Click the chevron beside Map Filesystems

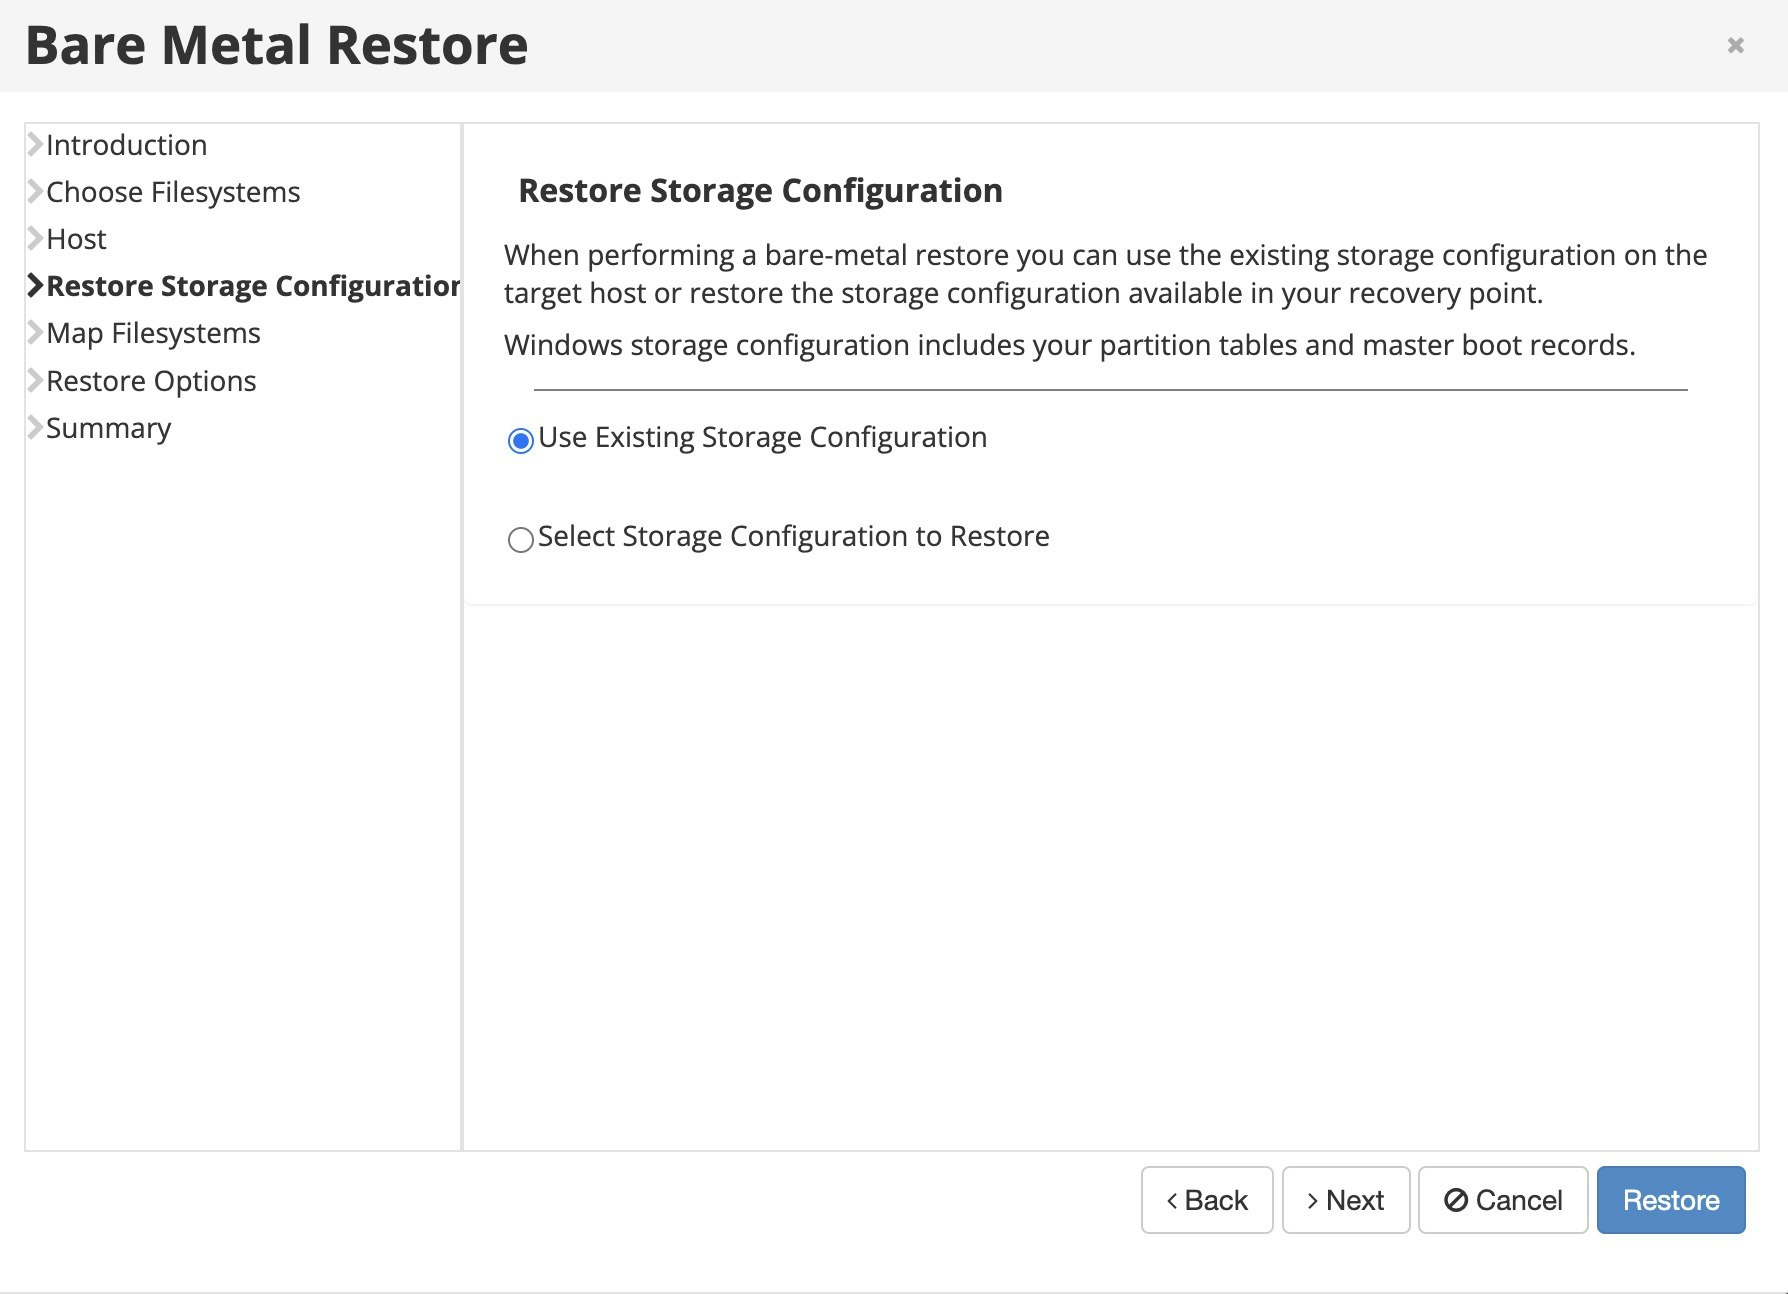(35, 333)
